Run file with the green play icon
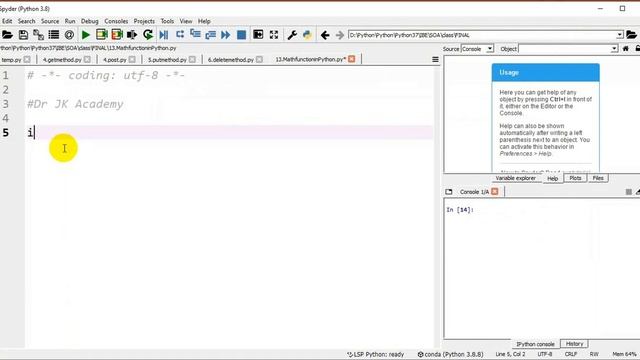Image resolution: width=640 pixels, height=360 pixels. 86,35
